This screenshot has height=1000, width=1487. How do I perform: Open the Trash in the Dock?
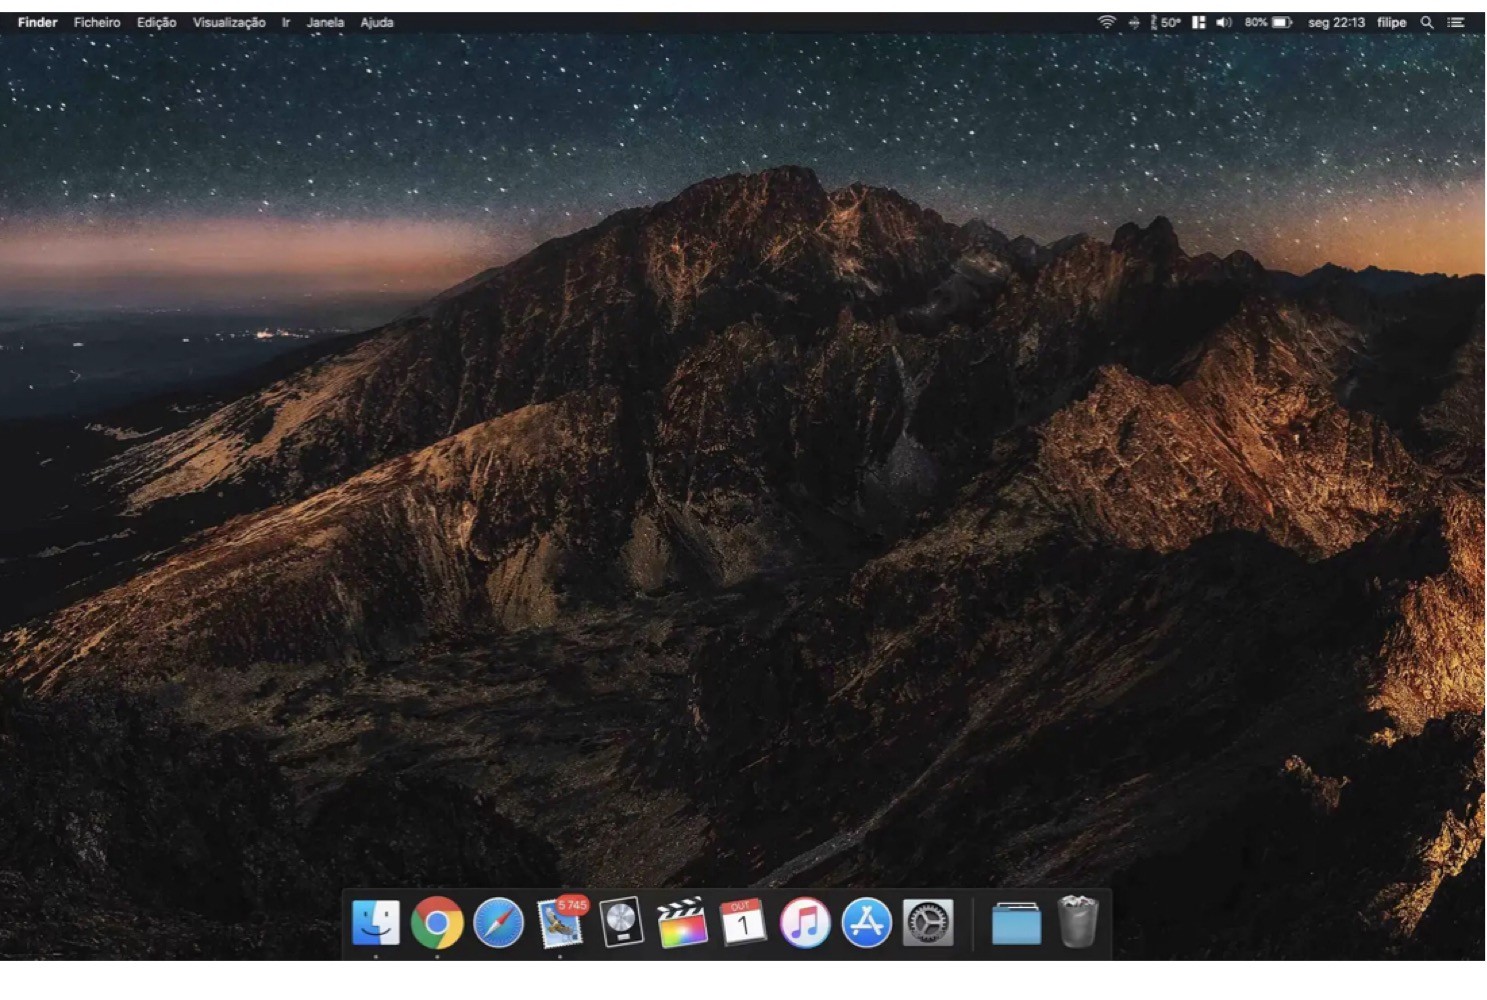tap(1078, 922)
